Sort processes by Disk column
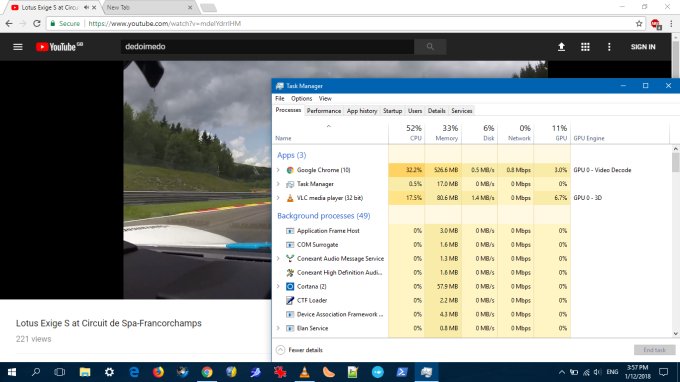The height and width of the screenshot is (382, 680). tap(480, 133)
